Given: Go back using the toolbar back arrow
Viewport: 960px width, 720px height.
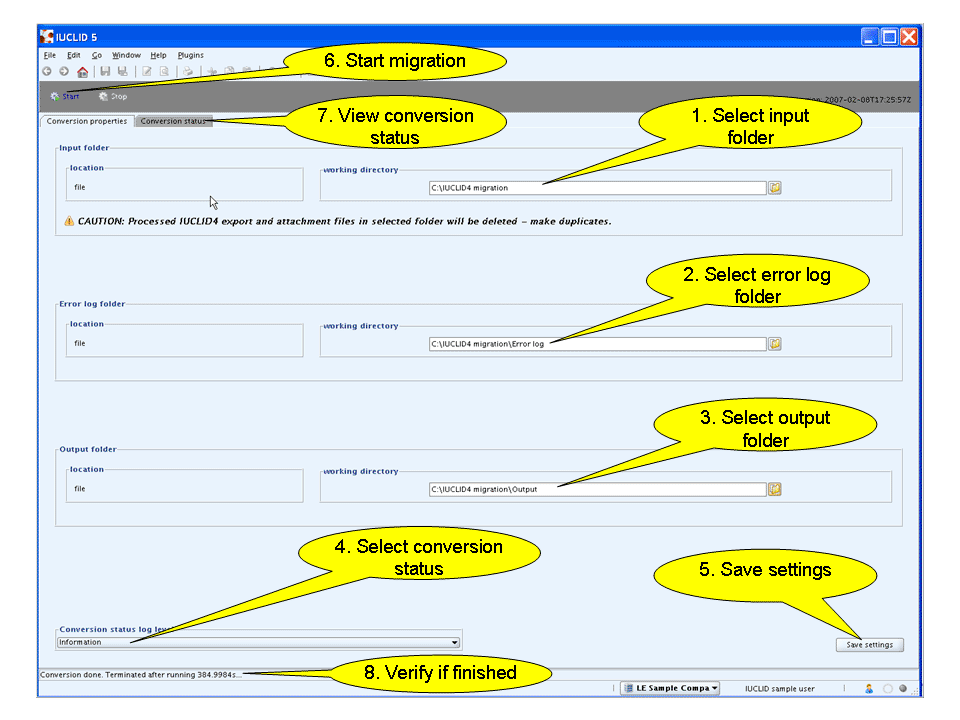Looking at the screenshot, I should pos(47,72).
